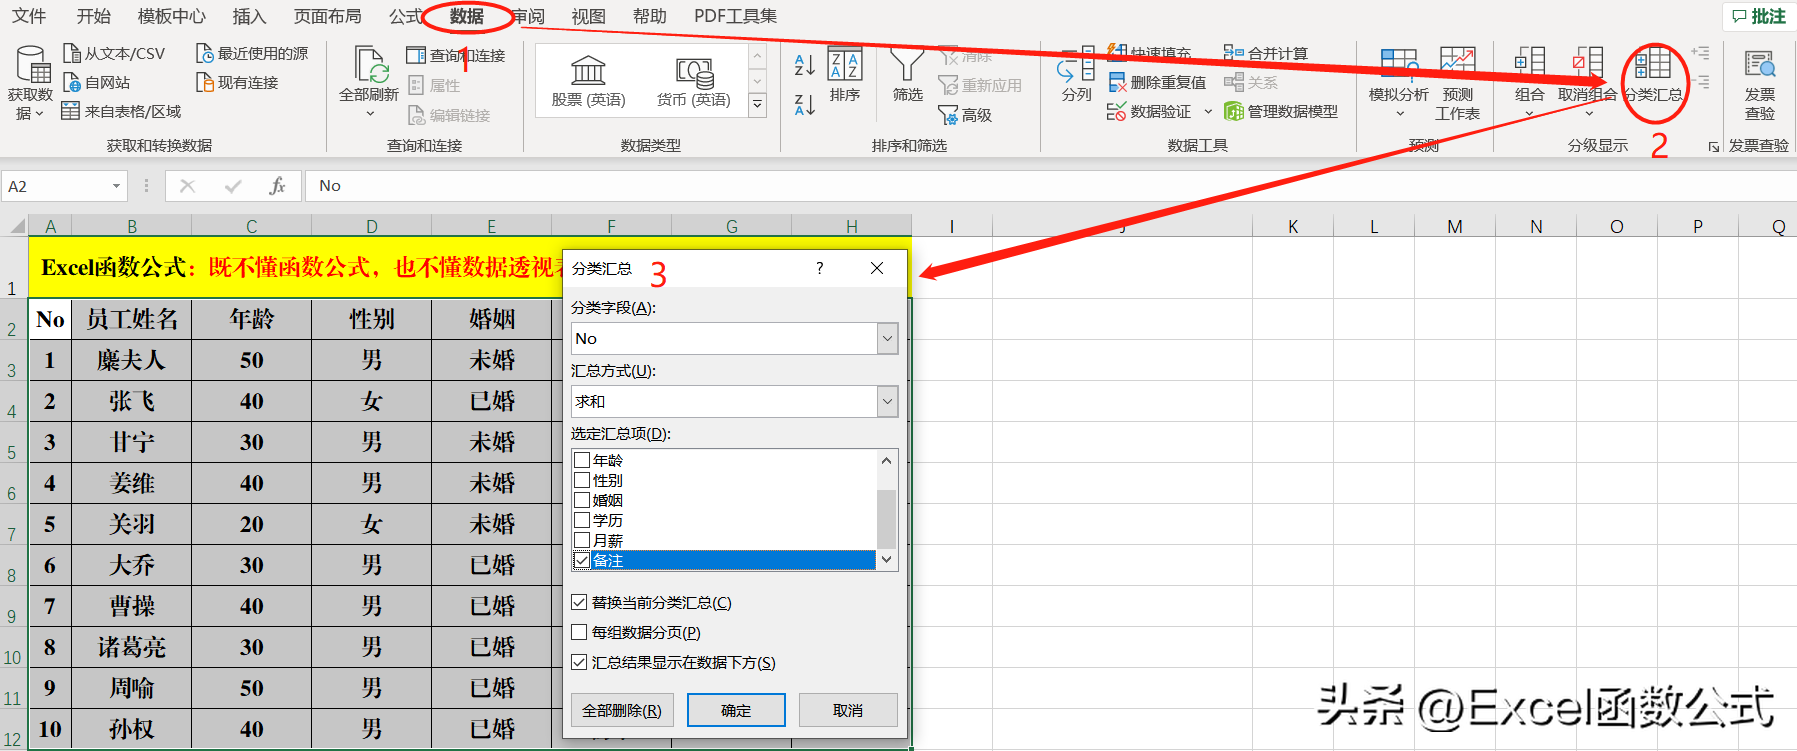Expand the 模拟分析 dropdown arrow
The width and height of the screenshot is (1797, 751).
1399,113
